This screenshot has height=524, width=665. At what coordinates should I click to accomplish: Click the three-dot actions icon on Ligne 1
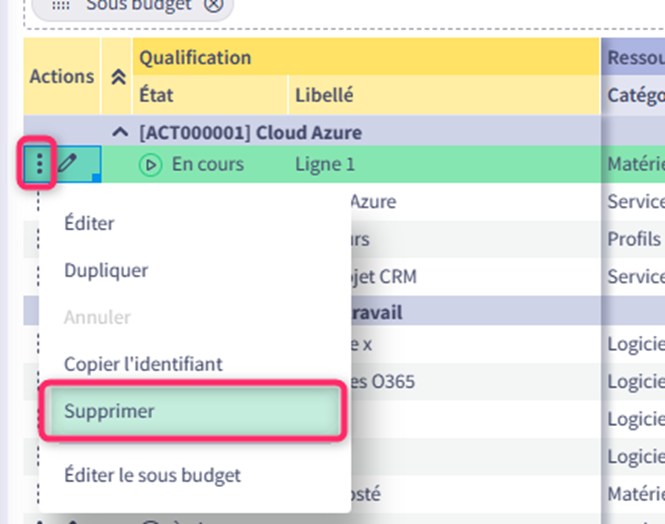pos(39,164)
